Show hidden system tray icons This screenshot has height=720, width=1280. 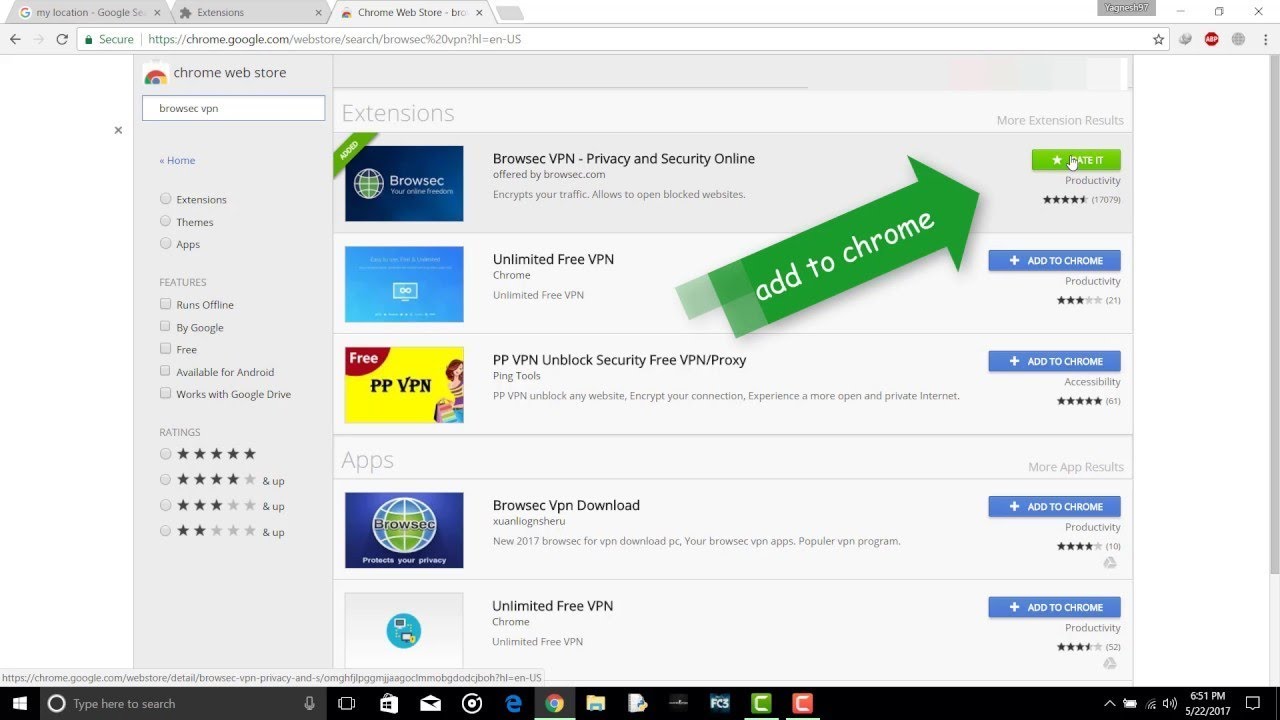point(1109,703)
